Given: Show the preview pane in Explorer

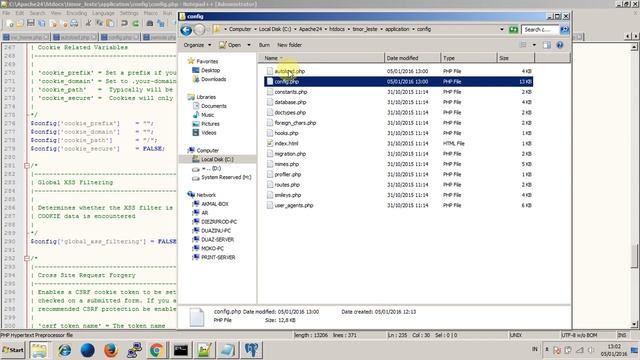Looking at the screenshot, I should coord(547,45).
